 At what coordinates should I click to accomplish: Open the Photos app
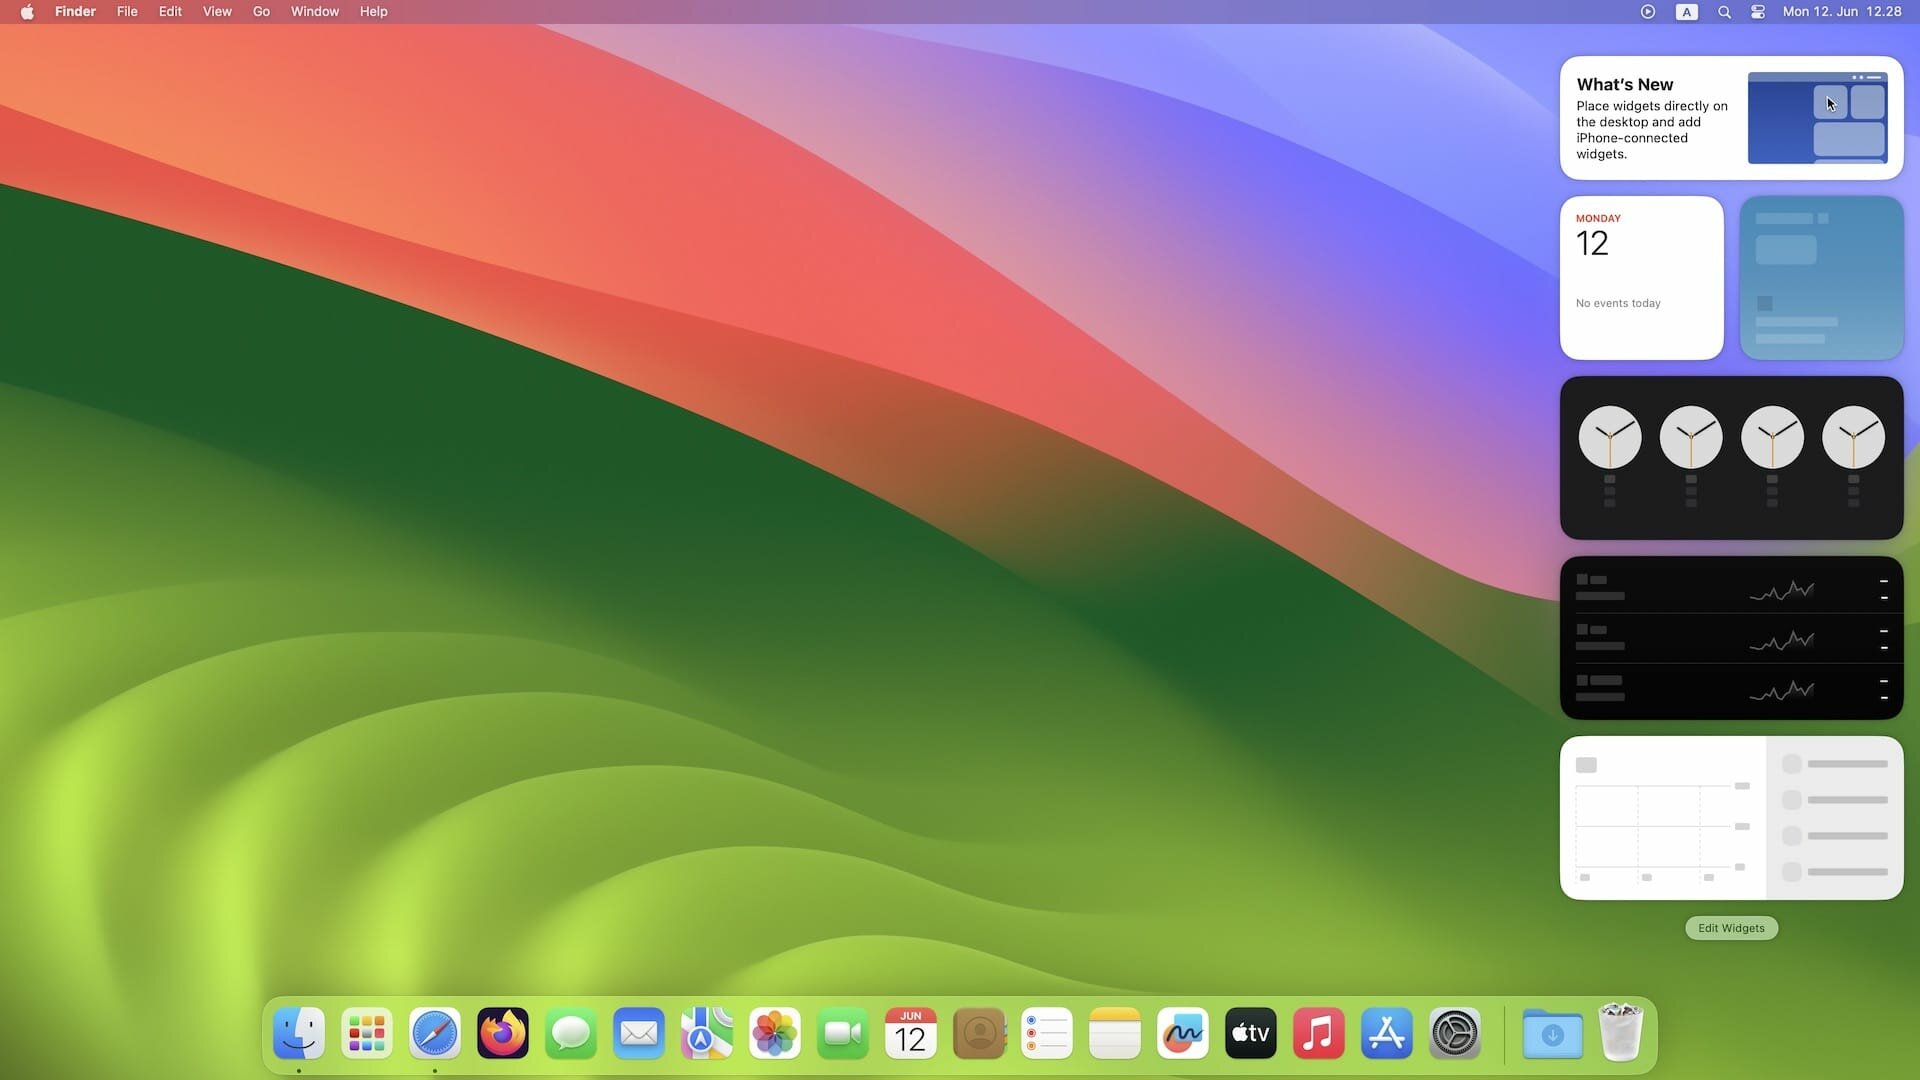point(775,1033)
